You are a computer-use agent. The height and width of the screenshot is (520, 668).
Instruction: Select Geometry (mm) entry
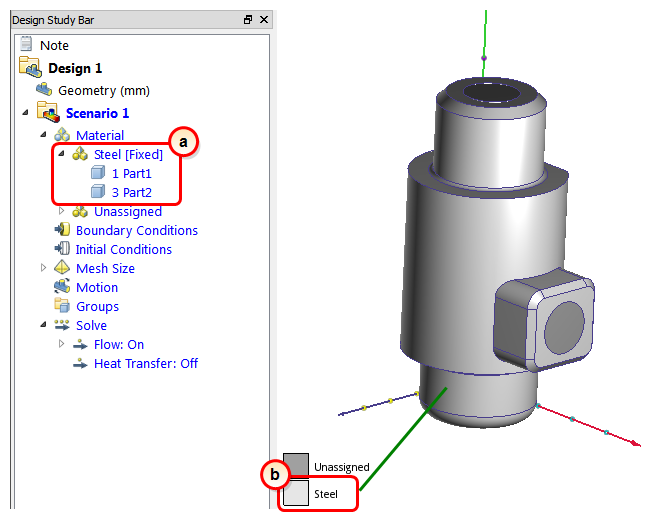click(x=104, y=91)
